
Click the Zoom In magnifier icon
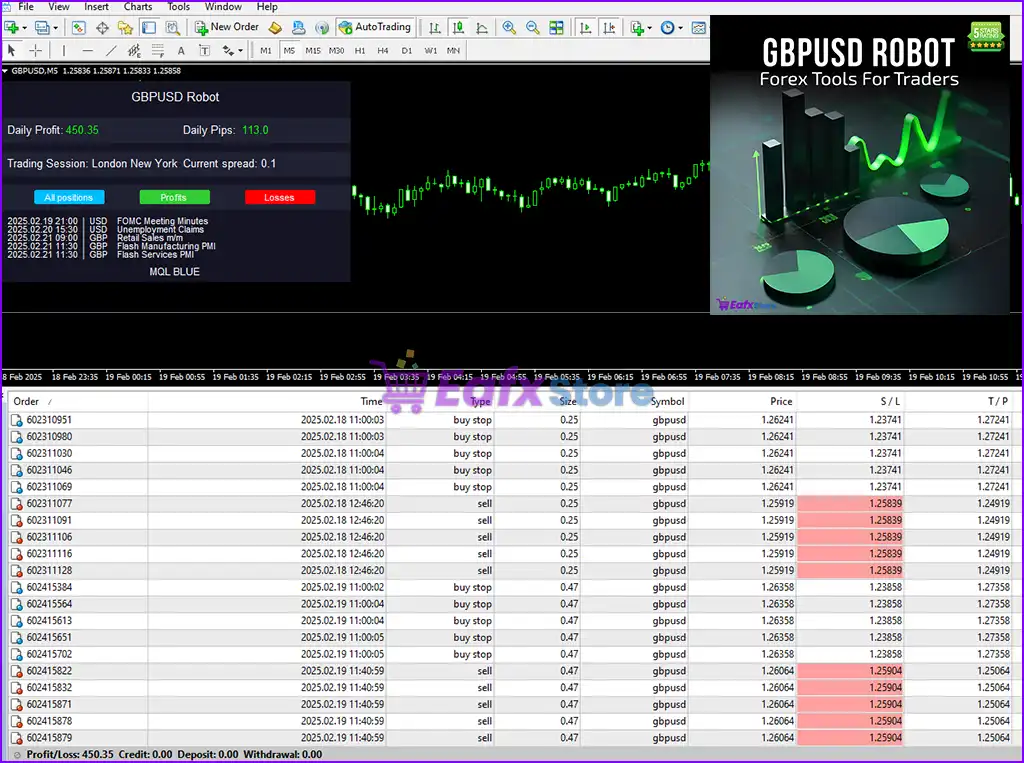coord(509,28)
